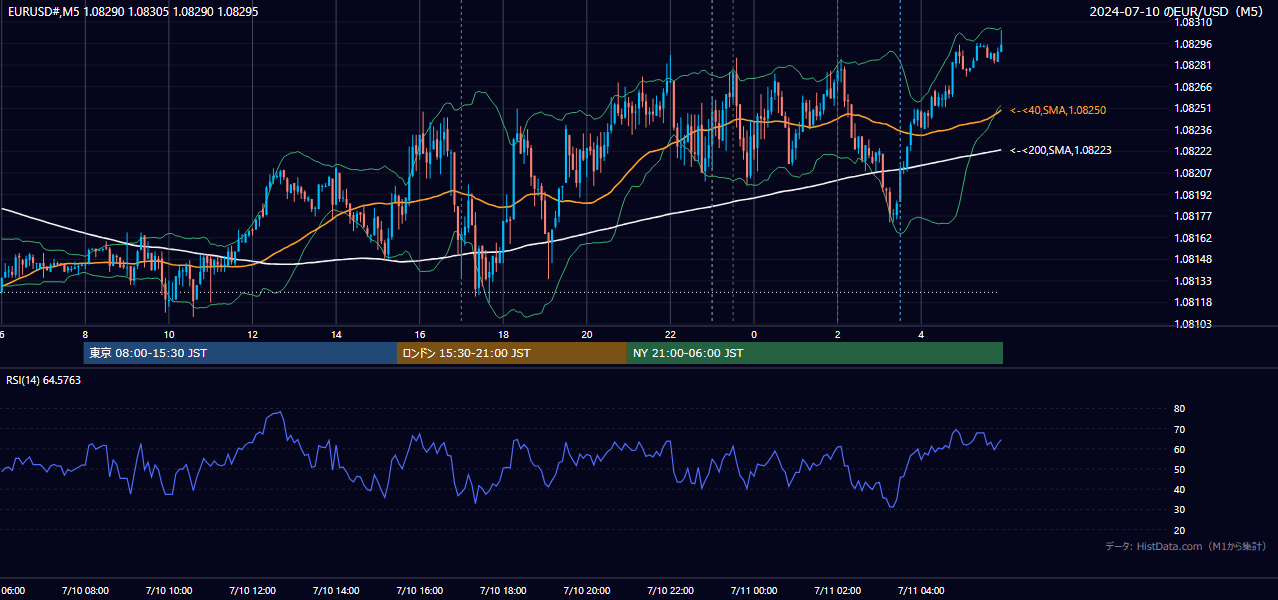Click the 7/10 12:00 time label
1278x600 pixels.
(253, 591)
